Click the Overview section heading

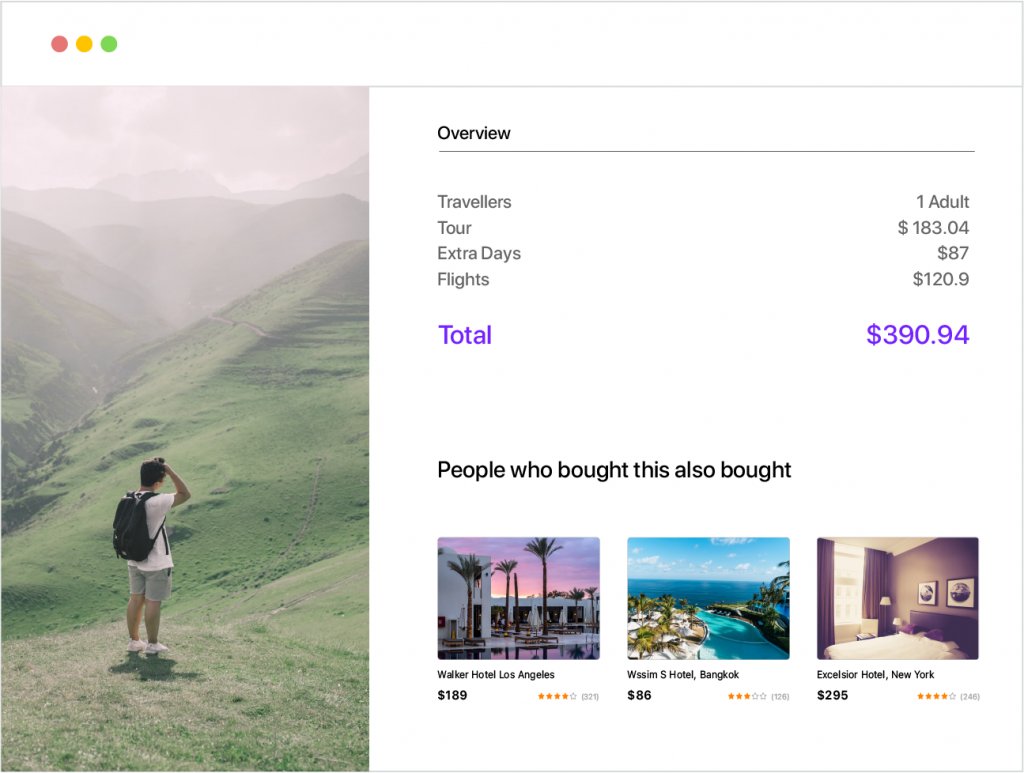click(474, 132)
